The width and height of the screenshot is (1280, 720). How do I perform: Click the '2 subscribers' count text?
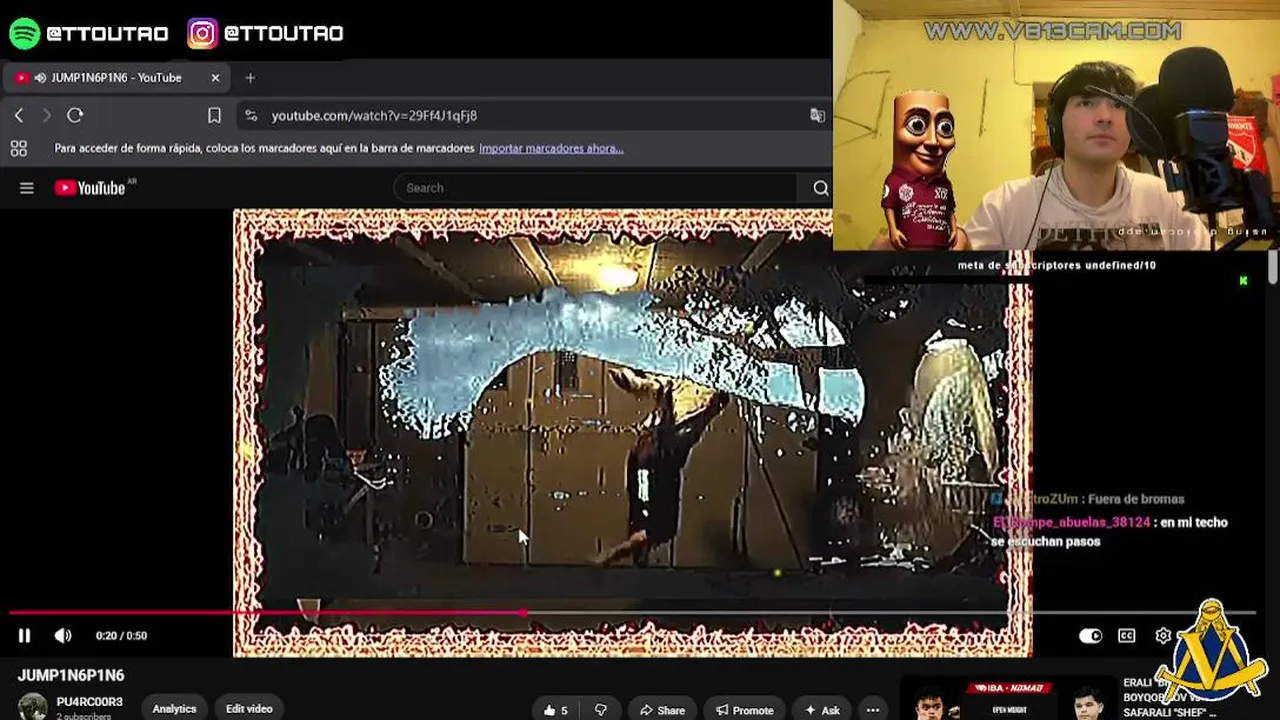coord(84,716)
